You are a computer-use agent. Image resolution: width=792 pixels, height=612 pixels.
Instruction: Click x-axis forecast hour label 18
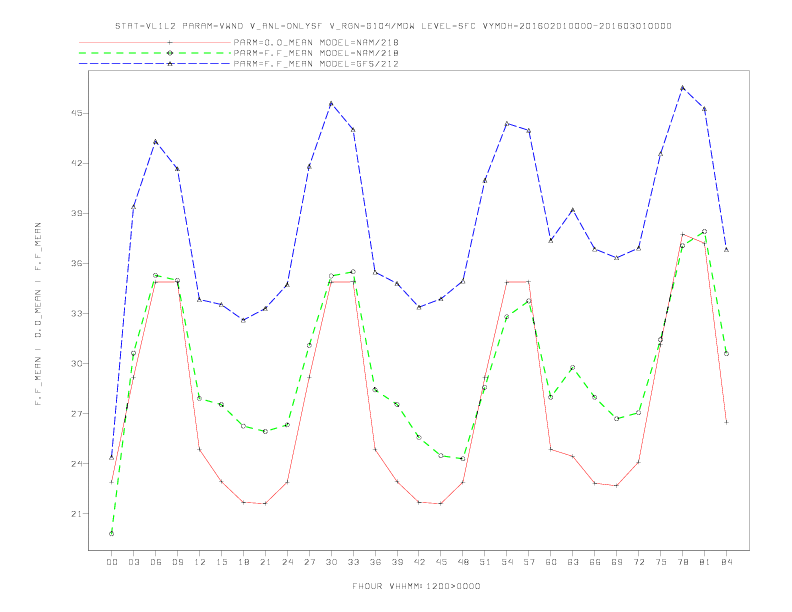pos(243,562)
